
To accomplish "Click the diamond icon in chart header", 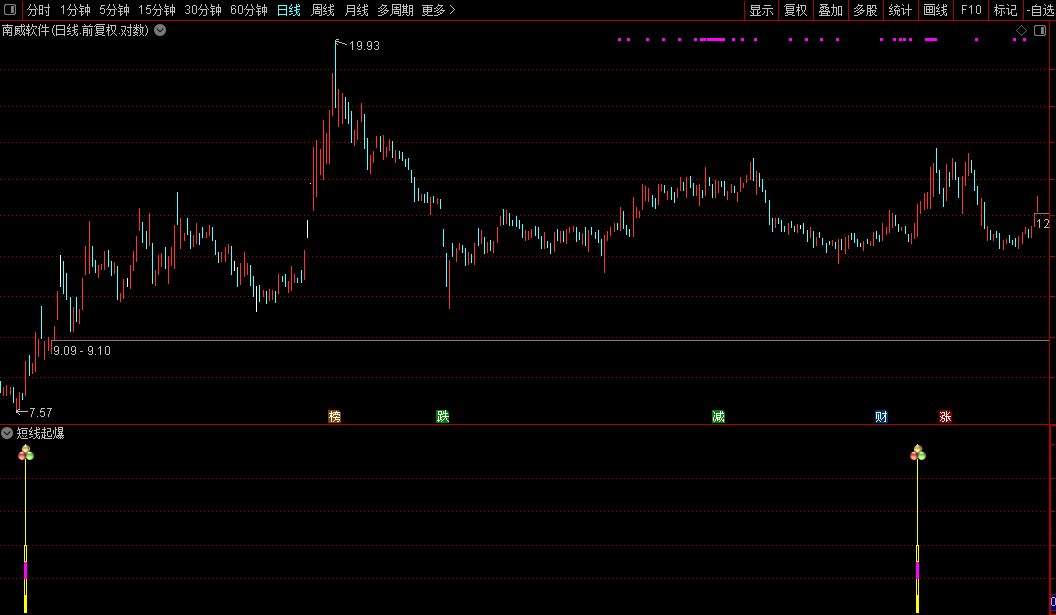I will (1022, 31).
